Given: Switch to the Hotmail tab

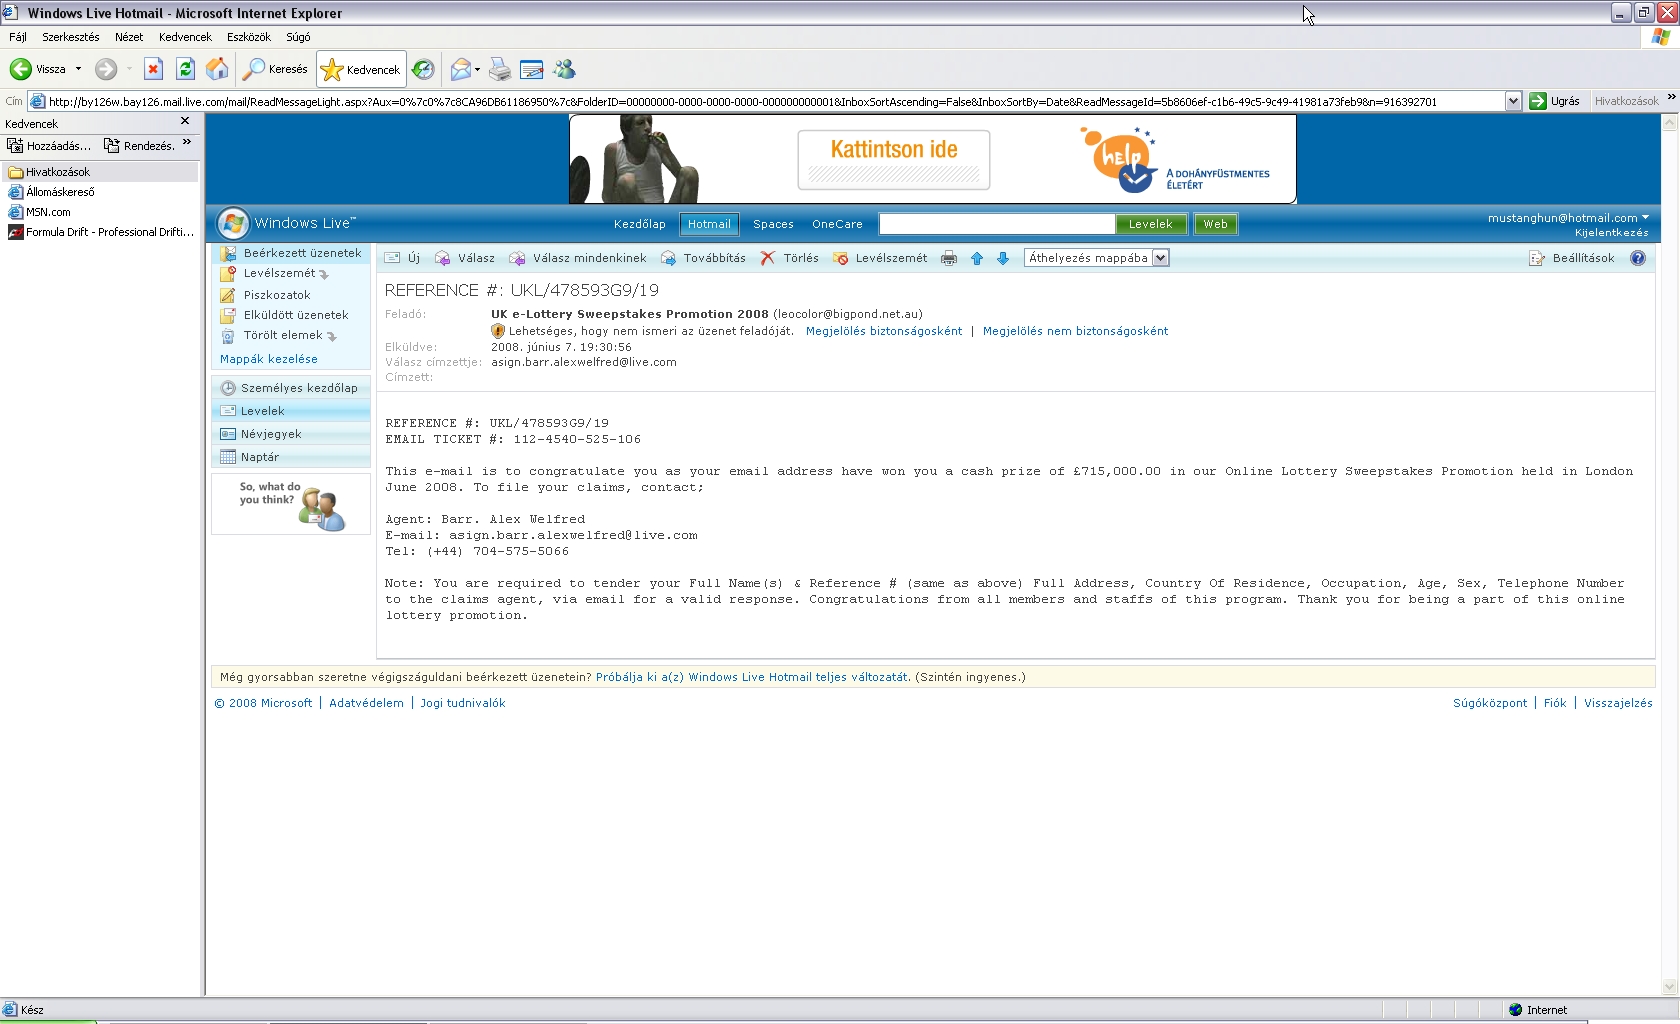Looking at the screenshot, I should [x=709, y=224].
